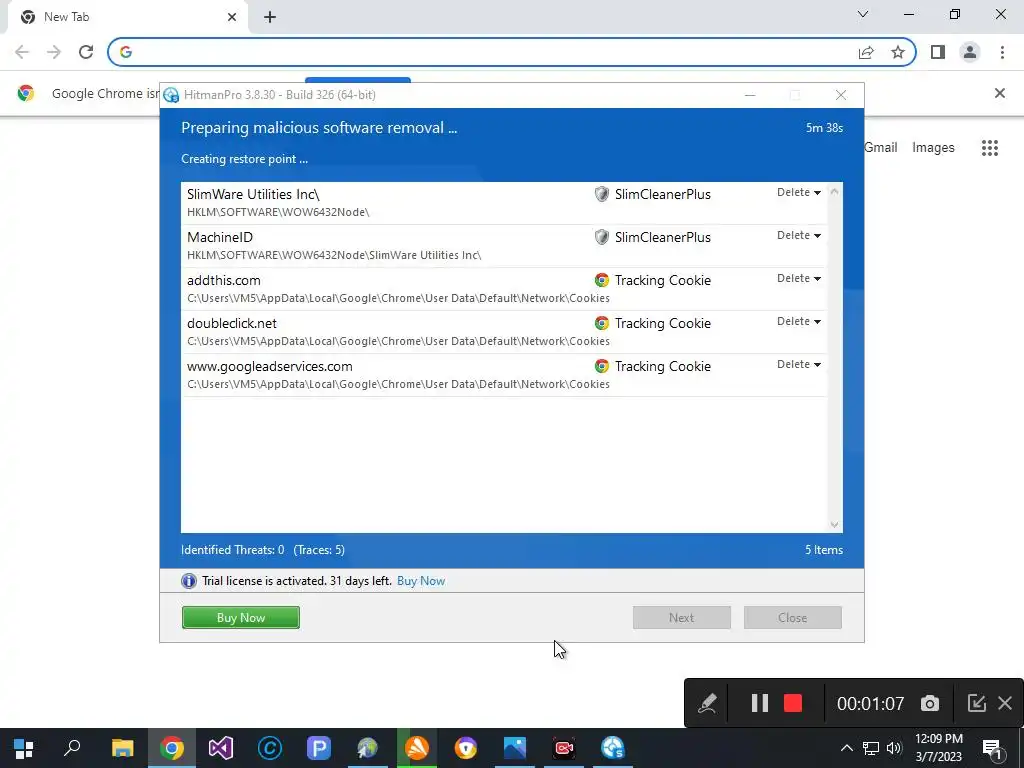Select the addthis.com entry
Image resolution: width=1024 pixels, height=768 pixels.
pos(504,289)
